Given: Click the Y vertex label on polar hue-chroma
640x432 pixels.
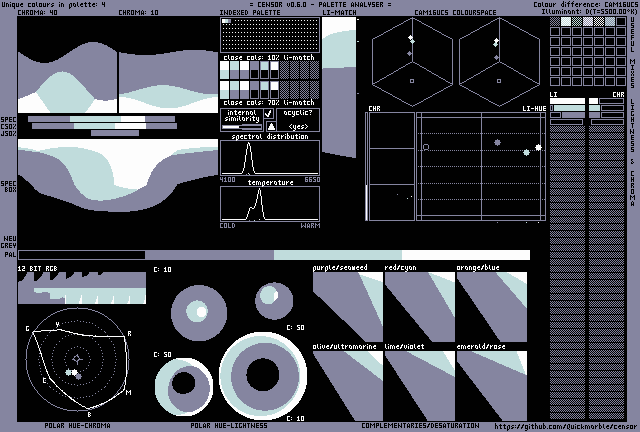Looking at the screenshot, I should (x=58, y=324).
